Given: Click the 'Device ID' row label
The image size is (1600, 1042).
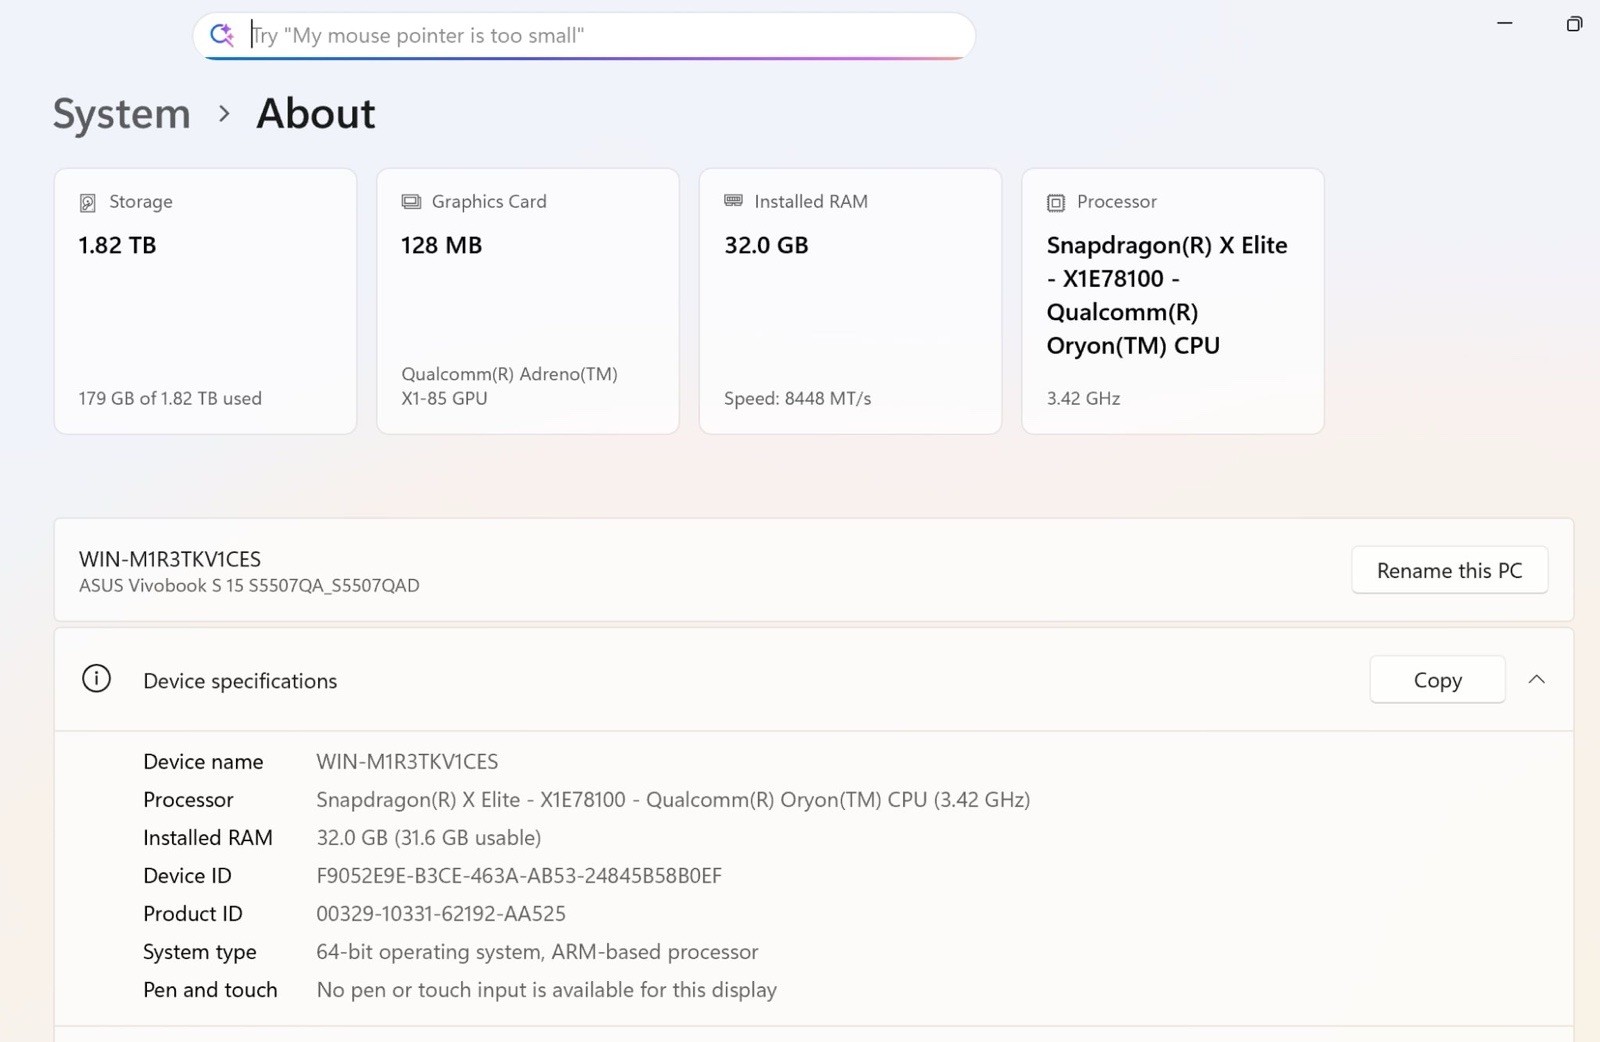Looking at the screenshot, I should pyautogui.click(x=187, y=875).
